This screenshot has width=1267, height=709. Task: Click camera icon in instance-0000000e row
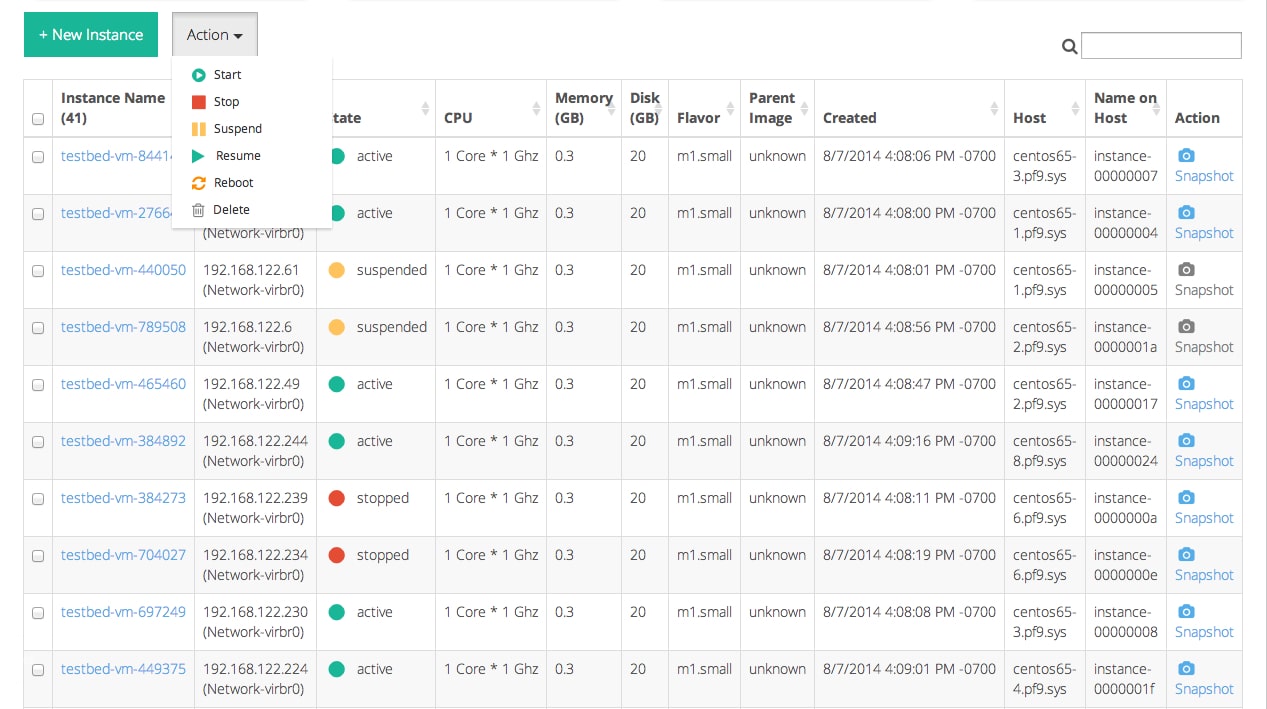(x=1186, y=555)
